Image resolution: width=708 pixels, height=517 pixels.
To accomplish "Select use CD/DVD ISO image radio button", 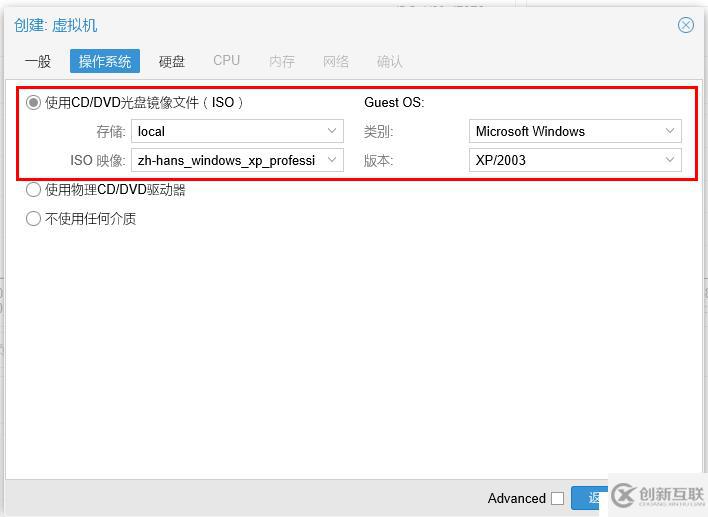I will pos(33,102).
